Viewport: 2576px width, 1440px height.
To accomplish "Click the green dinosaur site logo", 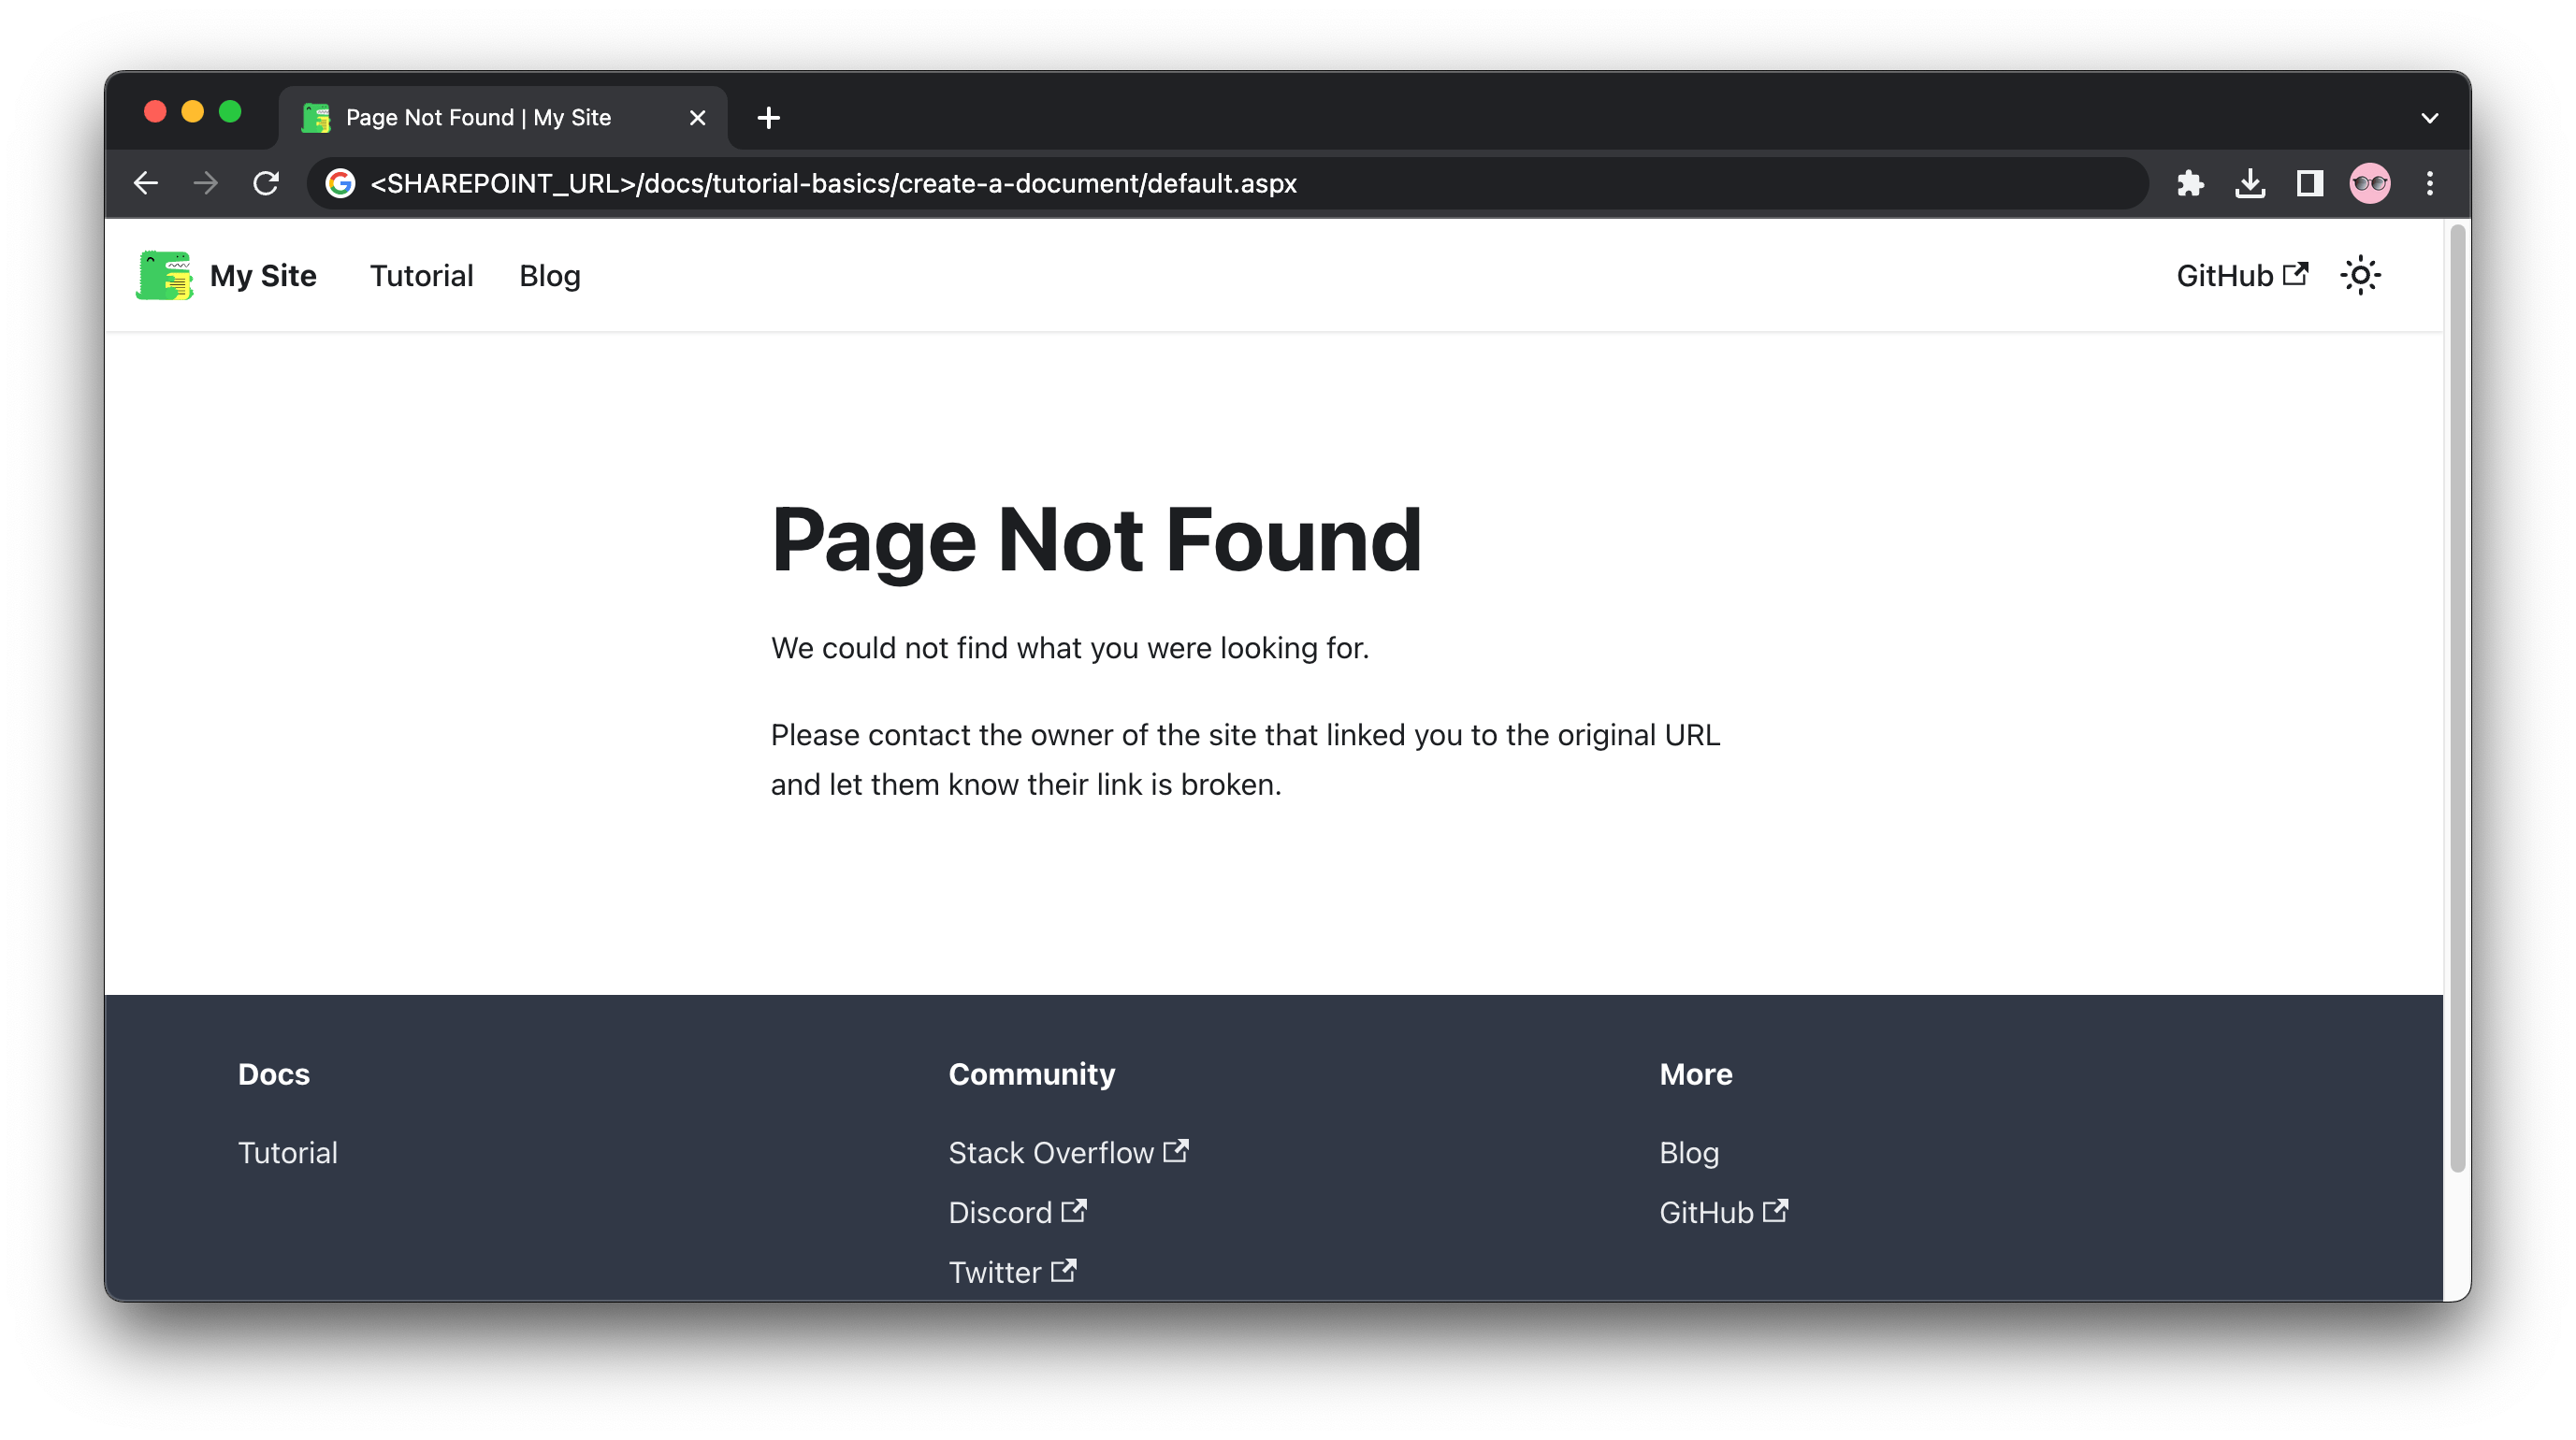I will 163,275.
